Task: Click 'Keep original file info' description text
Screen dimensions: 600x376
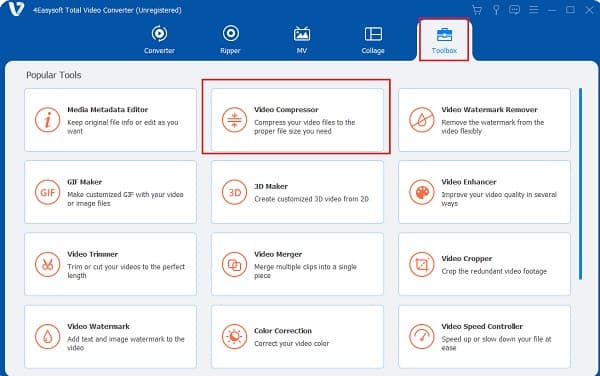Action: (x=123, y=127)
